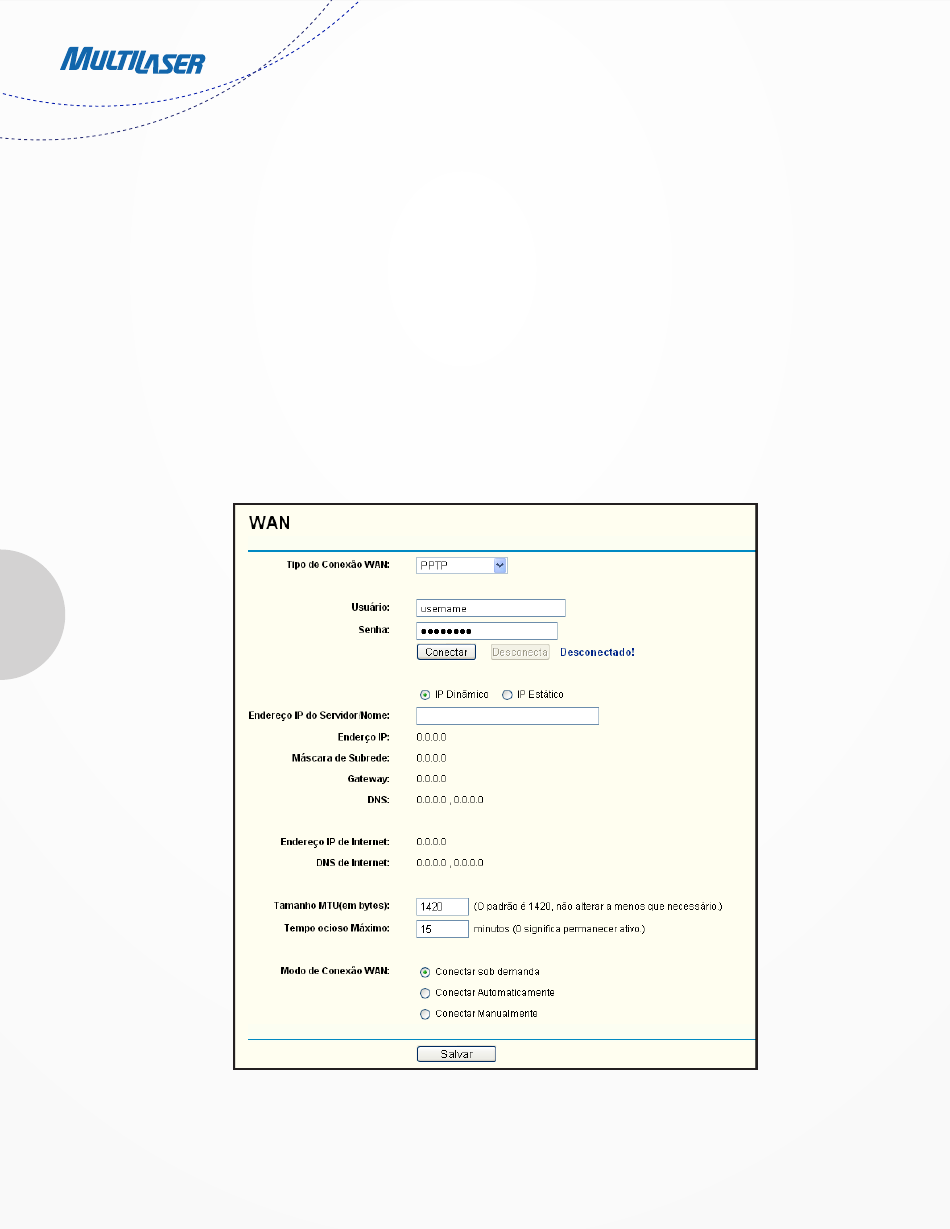950x1229 pixels.
Task: Select the IP Estático radio button
Action: click(x=507, y=695)
